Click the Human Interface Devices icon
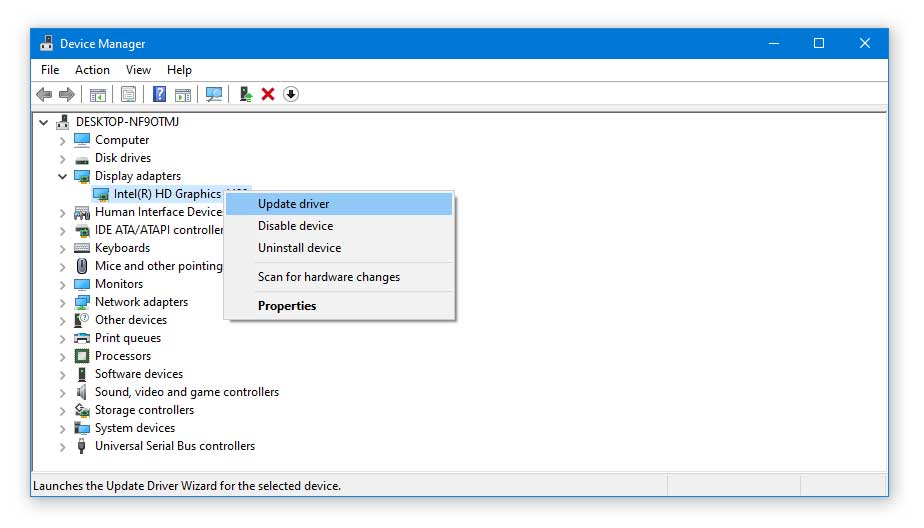Viewport: 924px width, 528px height. [x=82, y=212]
